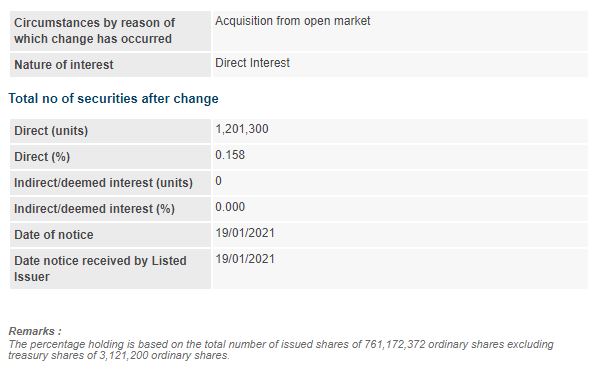Click the 'Remarks :' heading text

coord(35,331)
